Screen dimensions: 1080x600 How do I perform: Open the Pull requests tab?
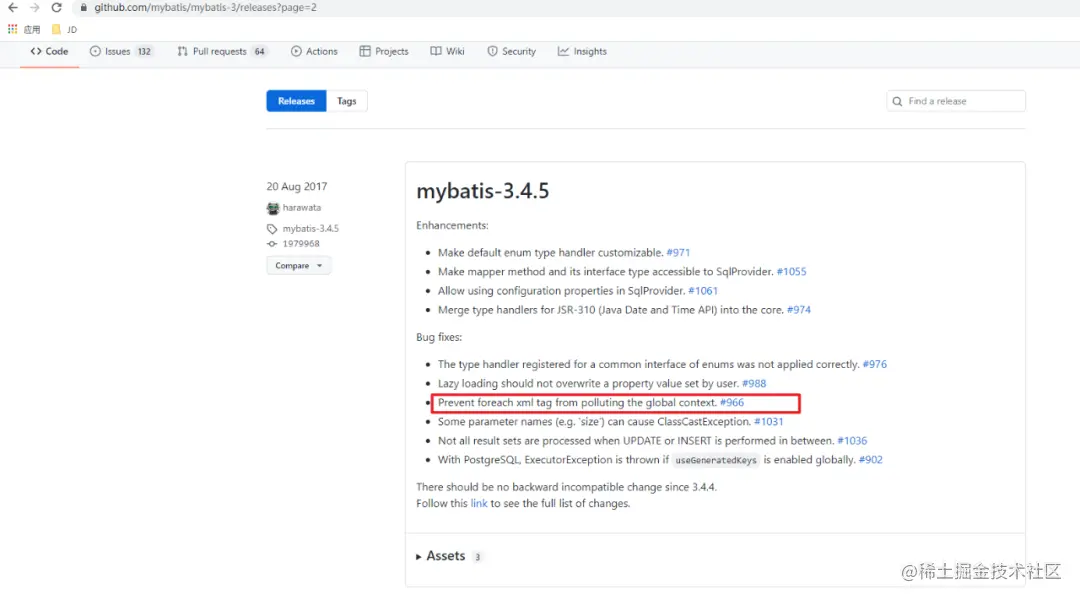tap(221, 51)
